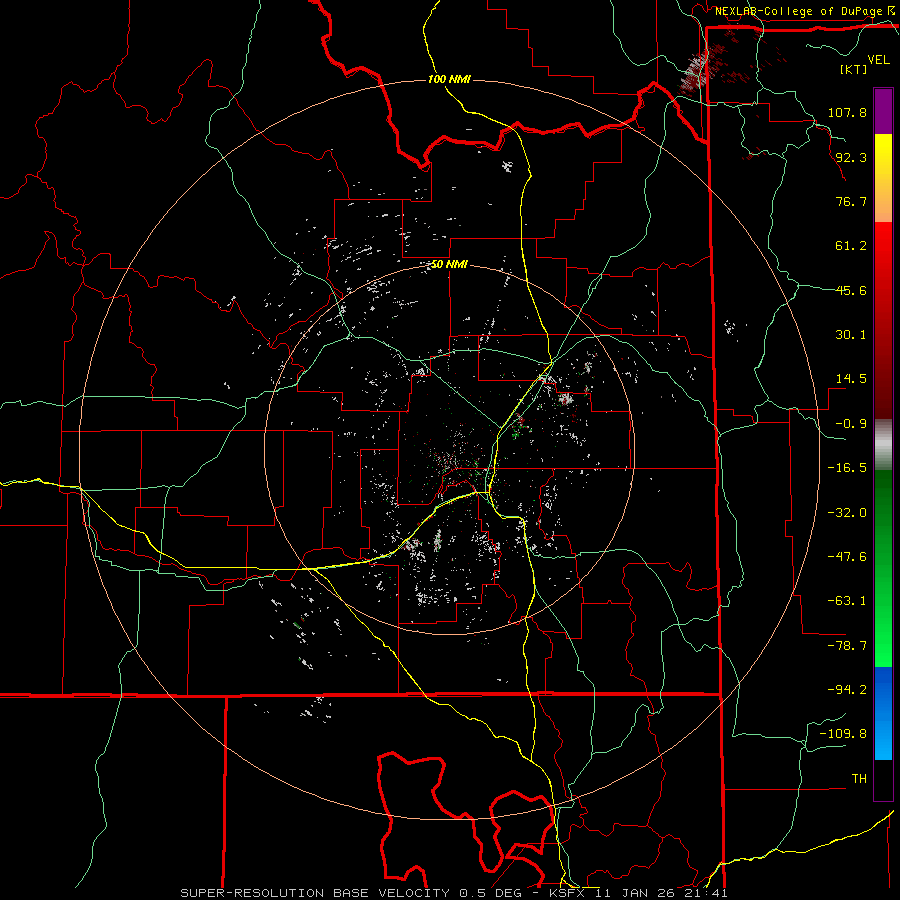Click the VEL legend title

click(x=878, y=60)
